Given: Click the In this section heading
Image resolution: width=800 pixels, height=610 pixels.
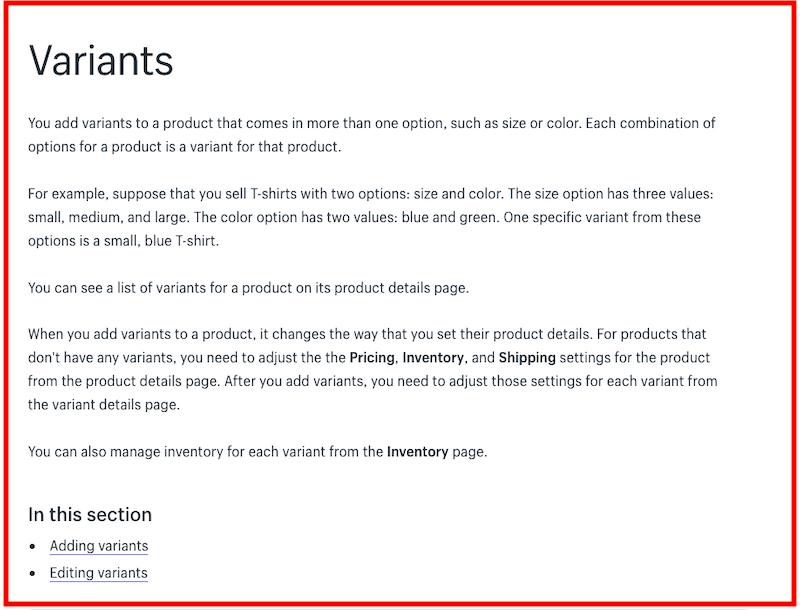Looking at the screenshot, I should coord(90,514).
